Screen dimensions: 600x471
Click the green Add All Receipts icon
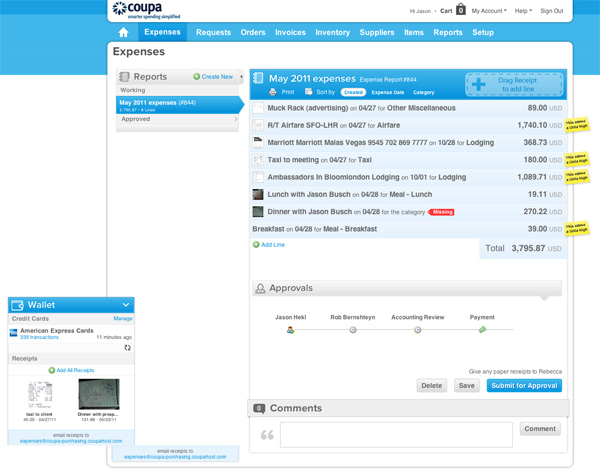pos(52,370)
